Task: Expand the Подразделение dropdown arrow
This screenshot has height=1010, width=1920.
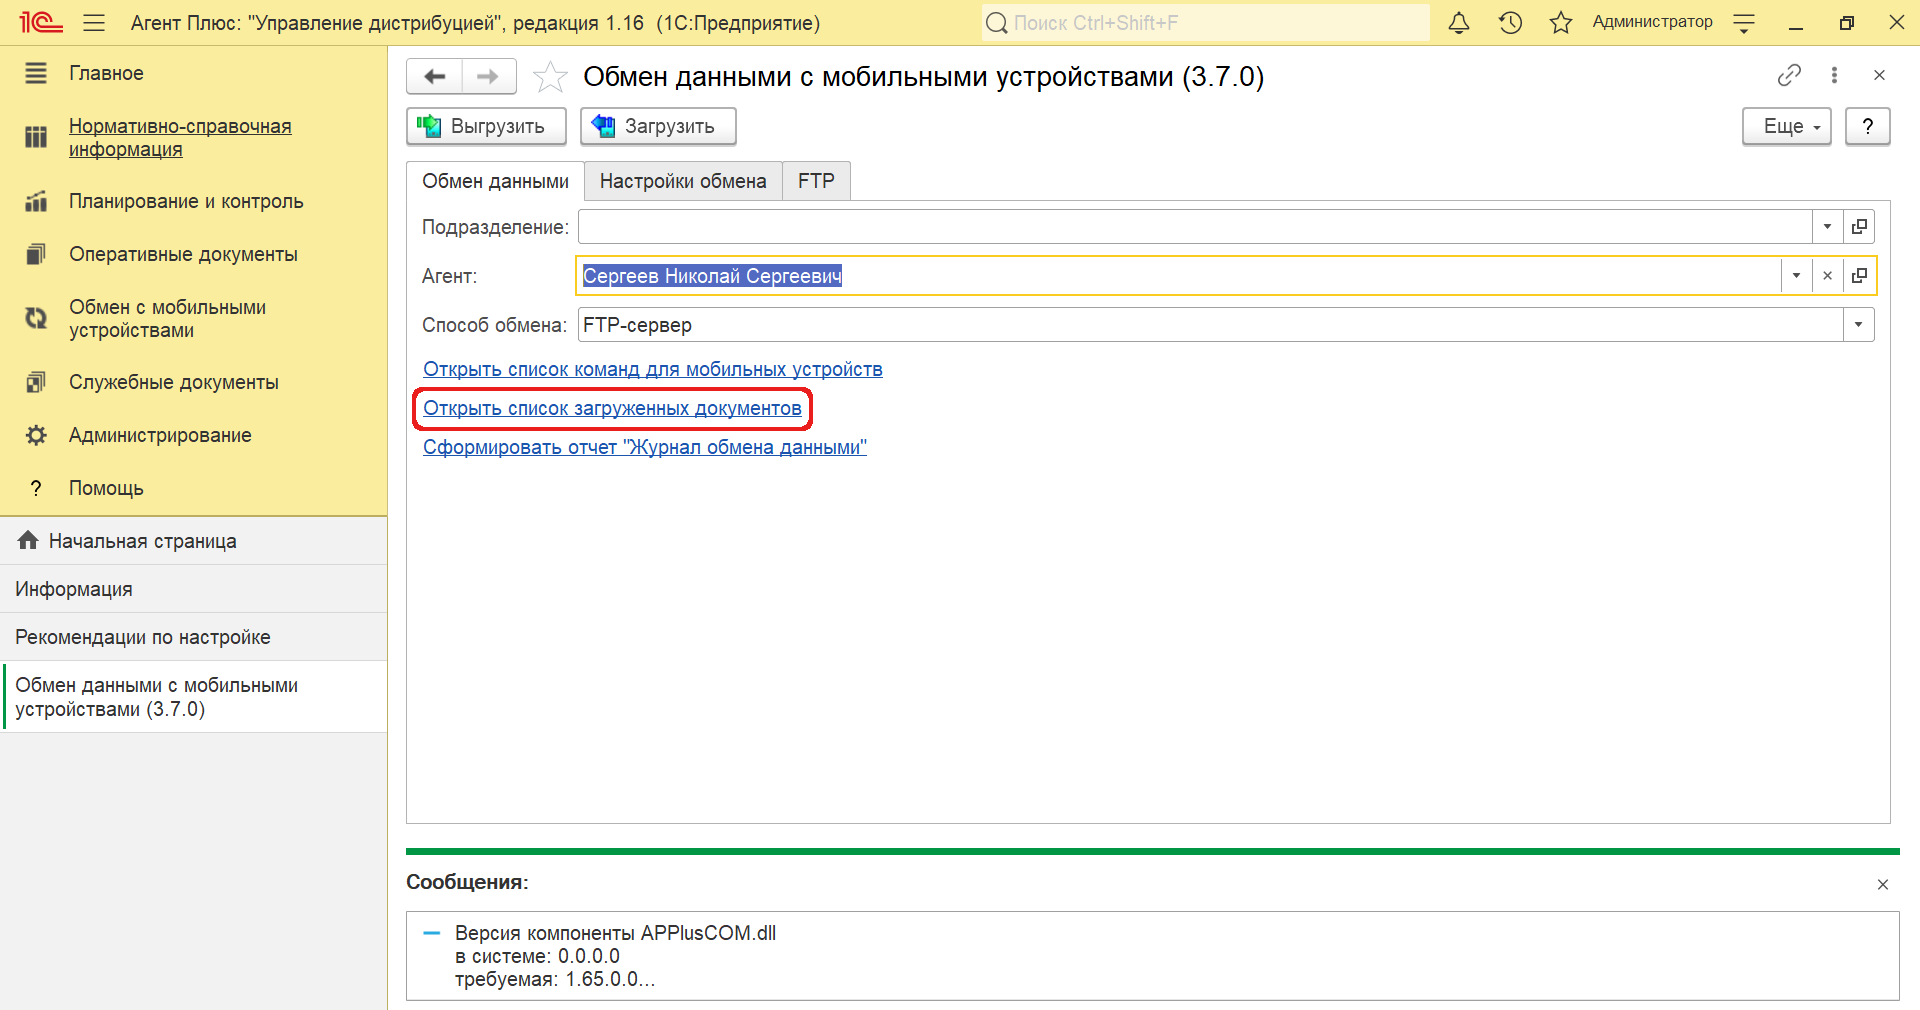Action: point(1827,227)
